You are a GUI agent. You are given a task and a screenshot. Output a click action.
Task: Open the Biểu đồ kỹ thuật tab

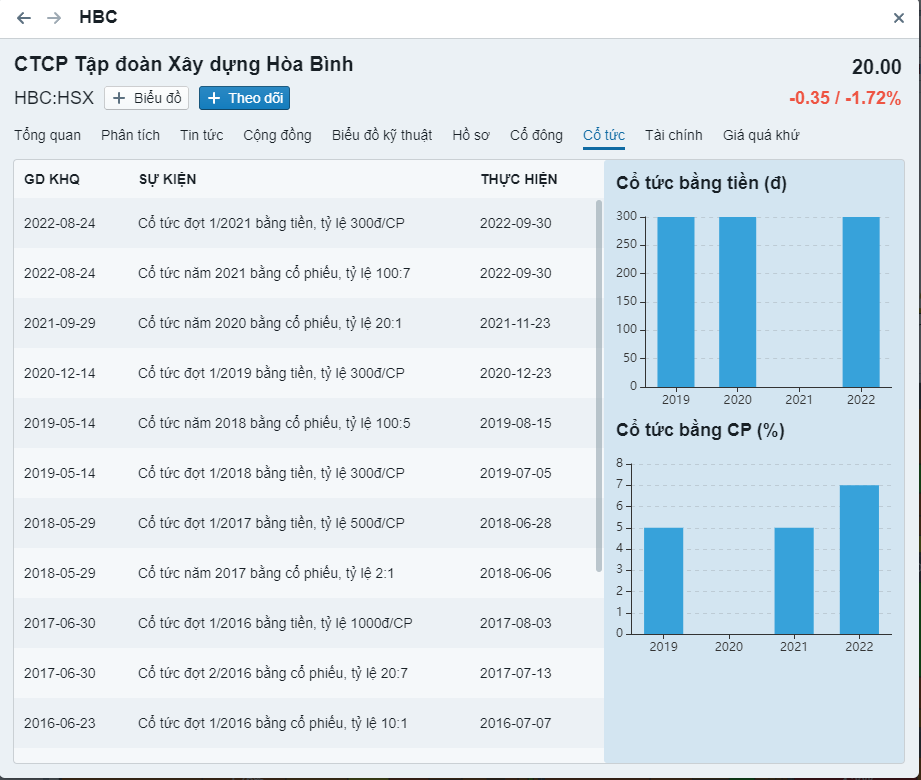(x=381, y=135)
